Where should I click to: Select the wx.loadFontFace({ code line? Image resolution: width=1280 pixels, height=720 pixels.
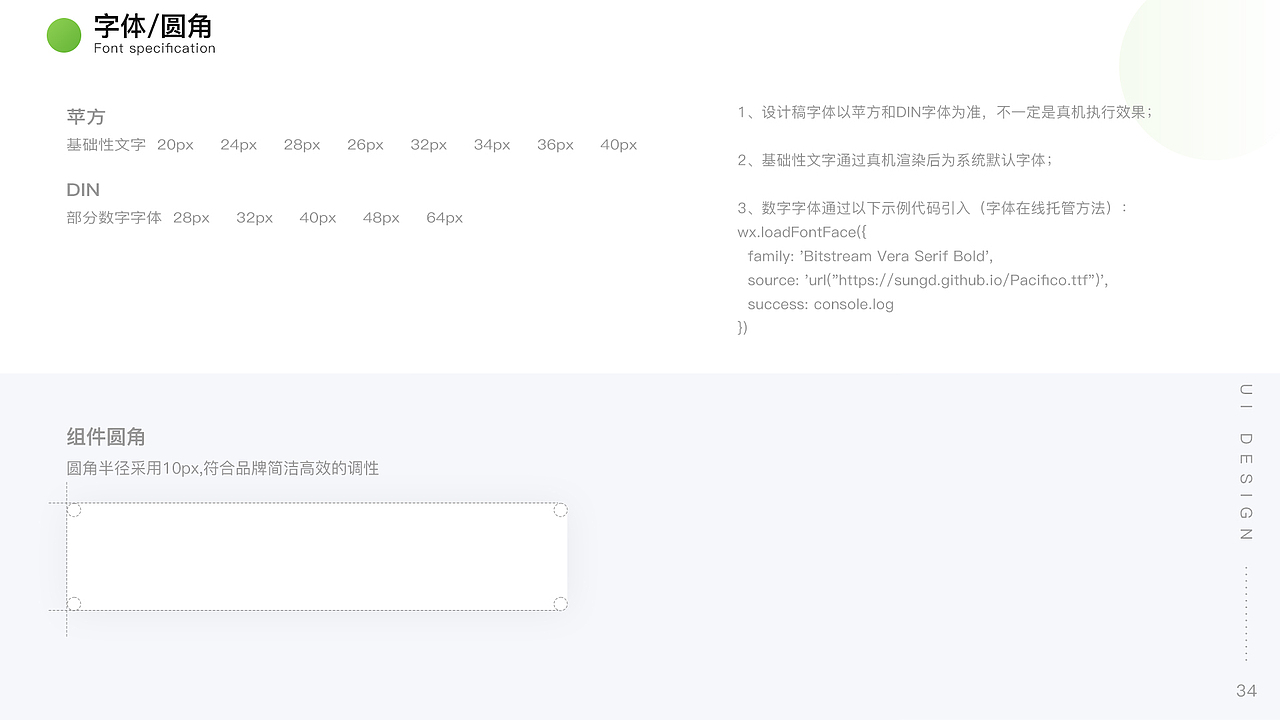[802, 232]
